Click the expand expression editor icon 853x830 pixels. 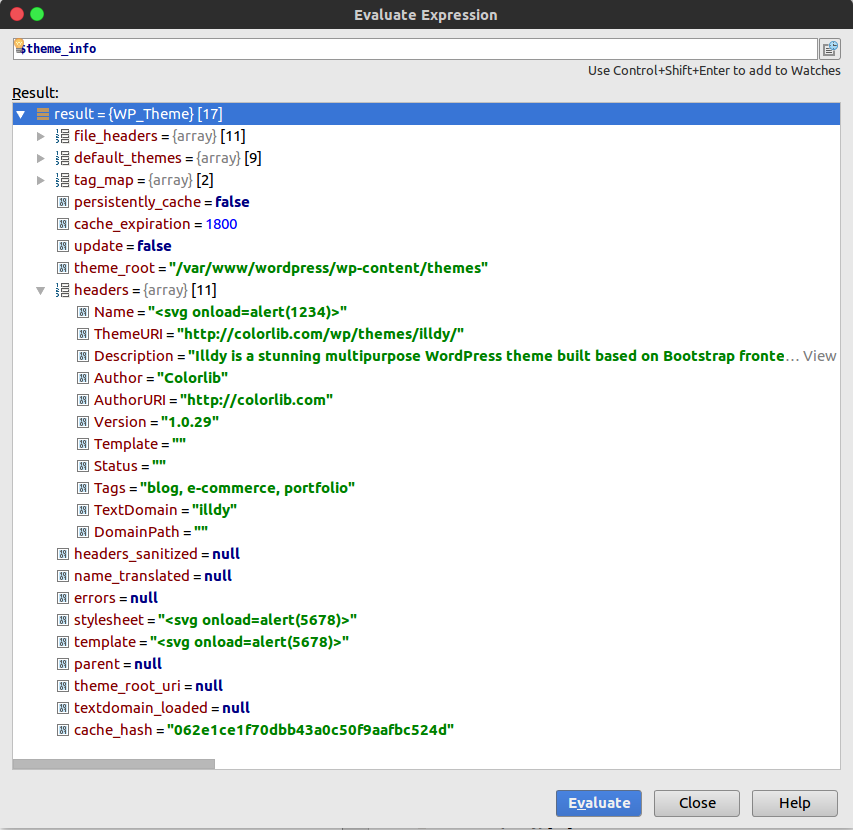click(830, 49)
